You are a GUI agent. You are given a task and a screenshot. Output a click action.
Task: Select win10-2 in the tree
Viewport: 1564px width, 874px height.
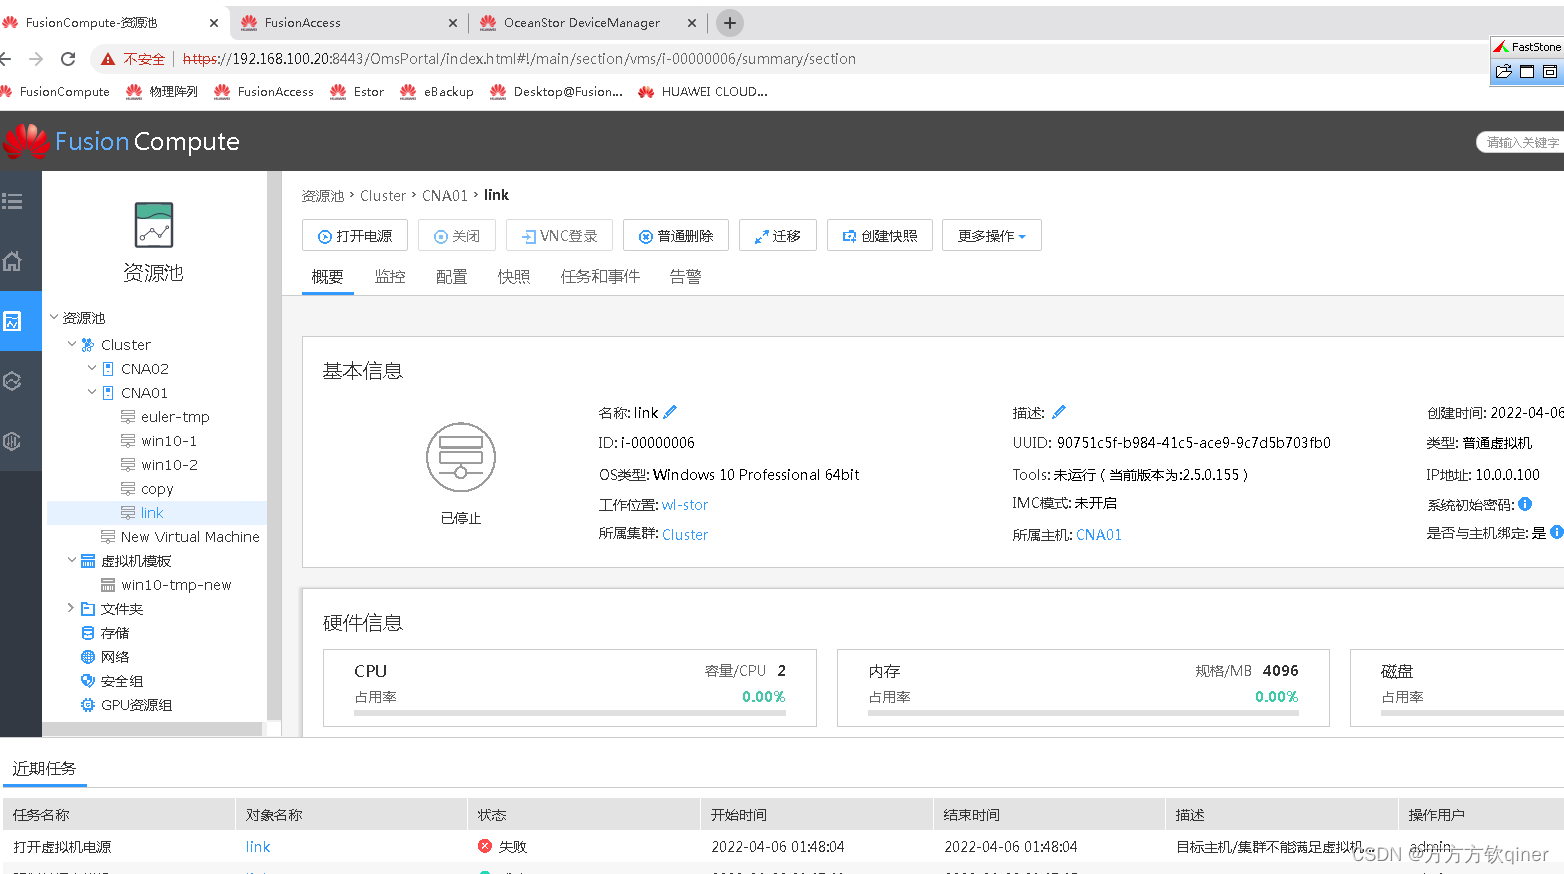point(169,465)
